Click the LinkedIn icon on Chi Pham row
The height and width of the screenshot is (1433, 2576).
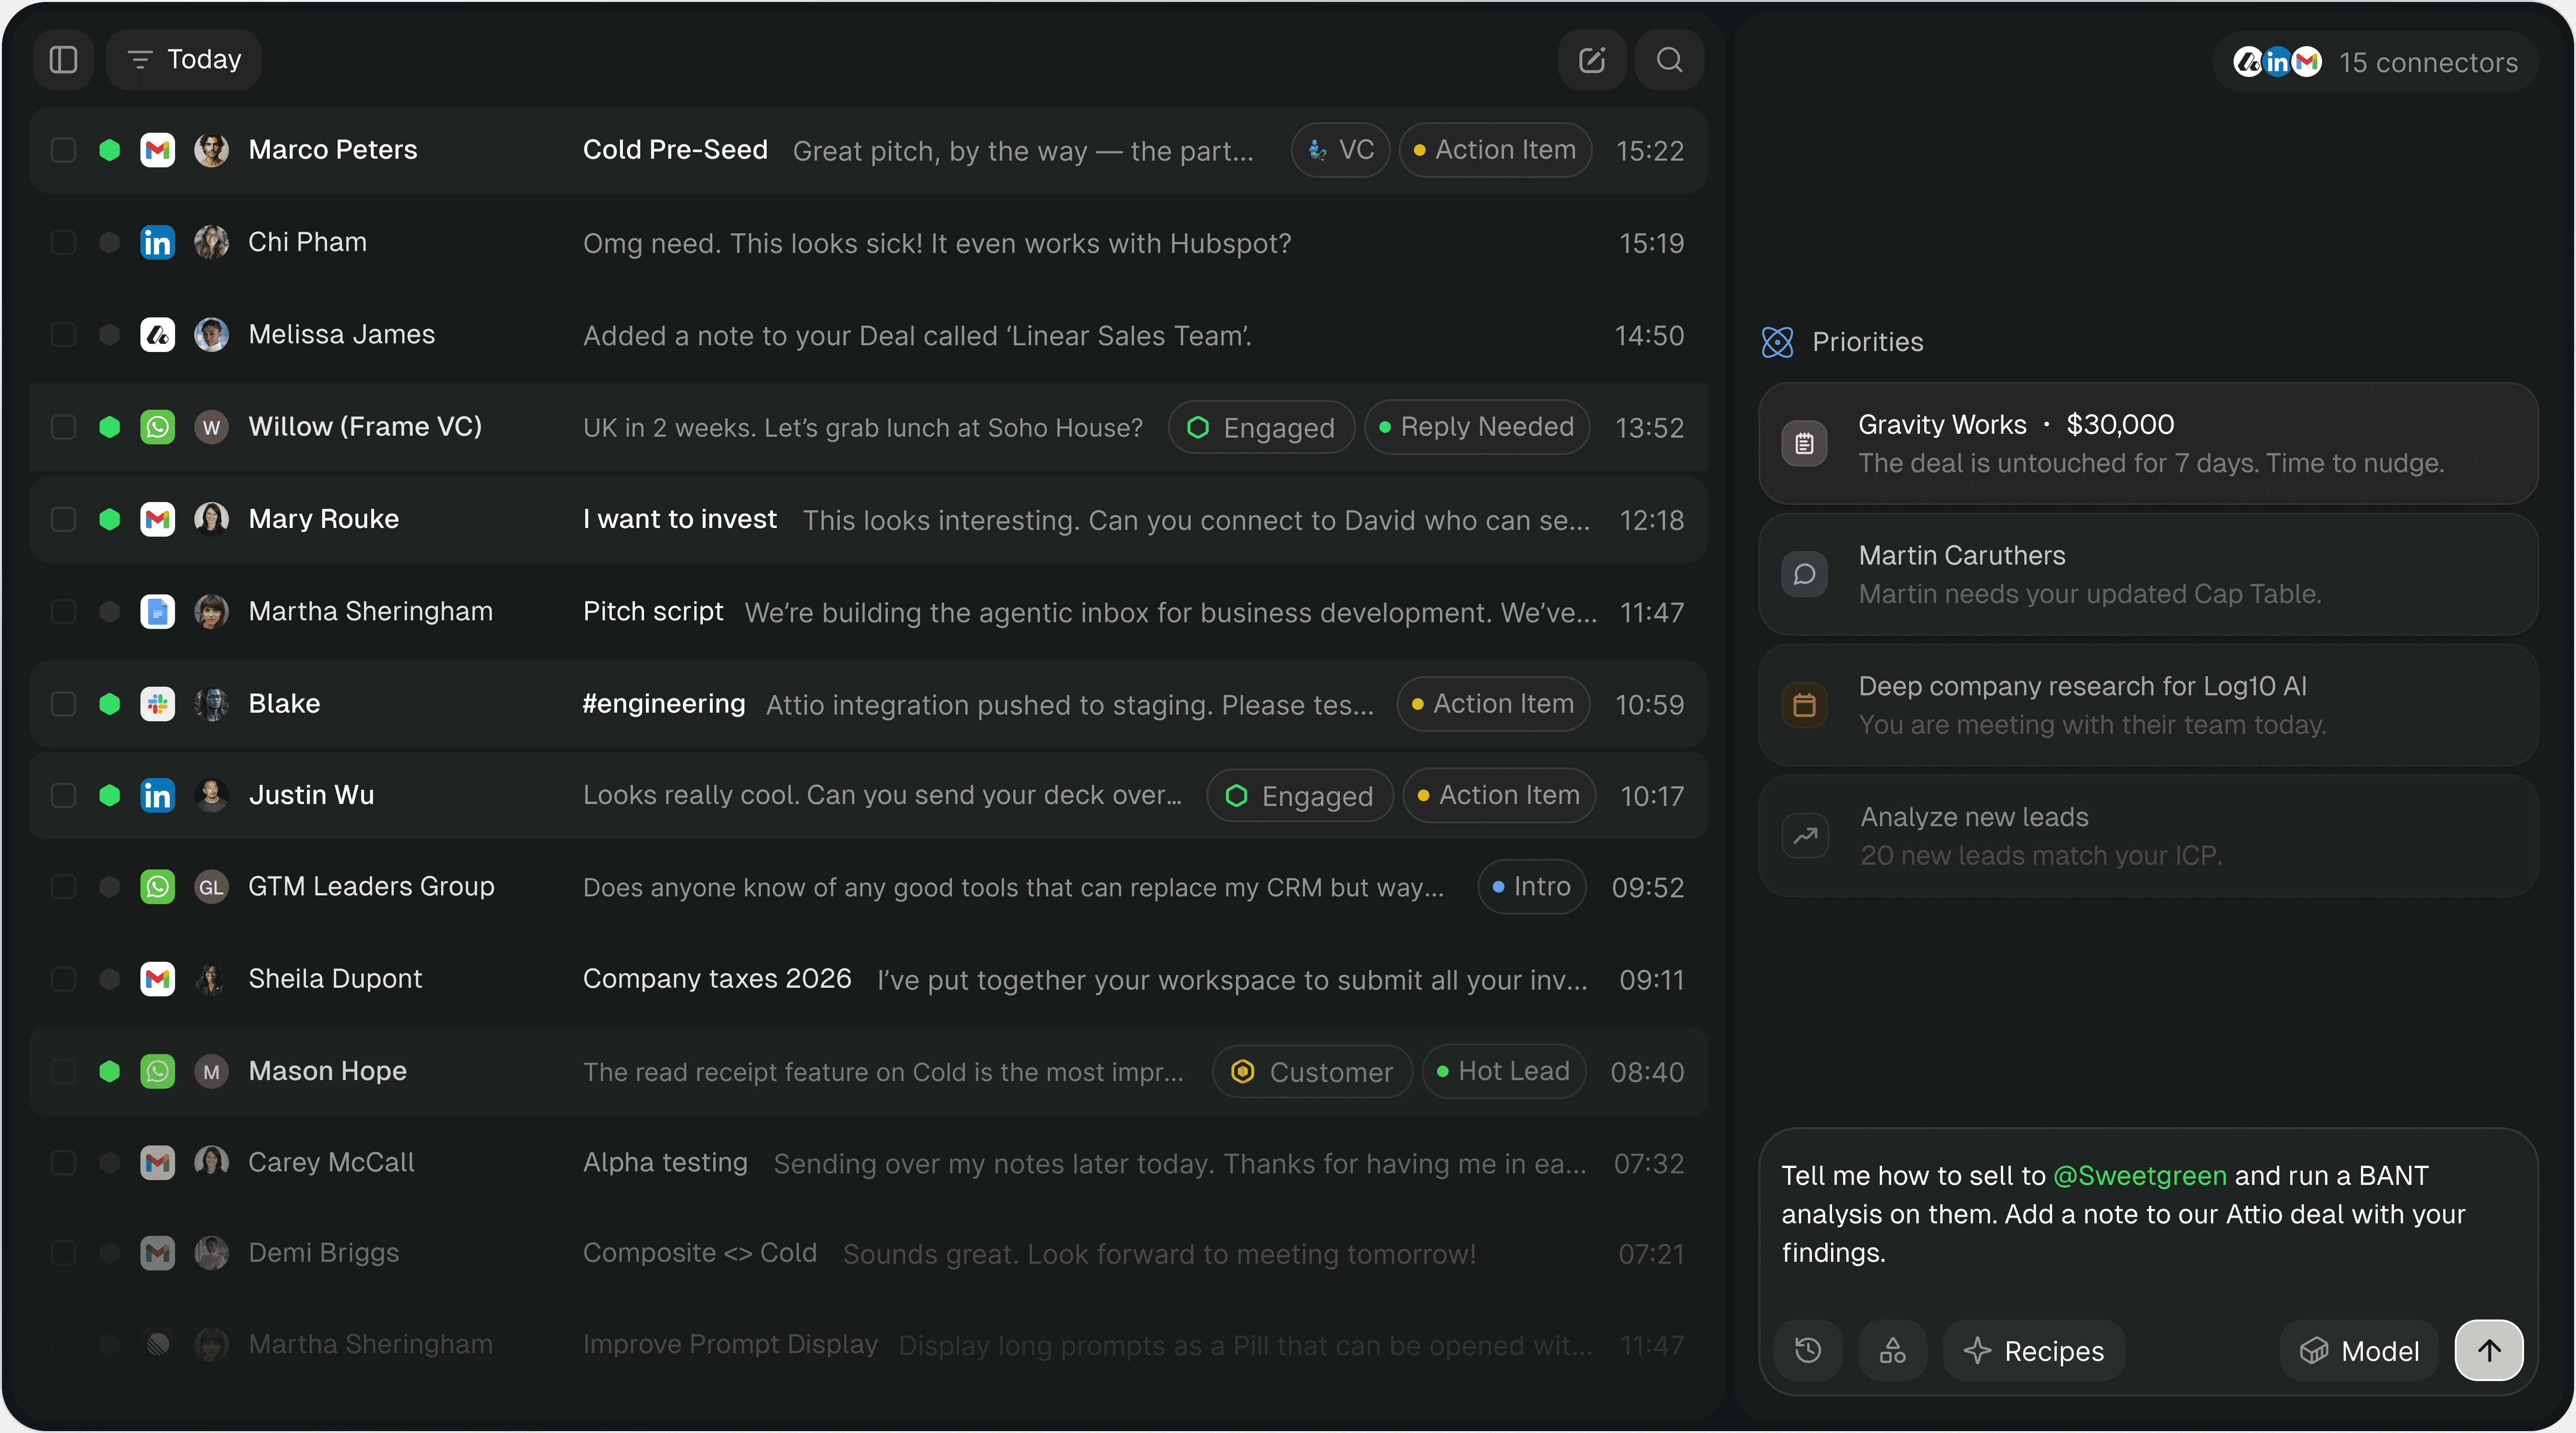[157, 242]
